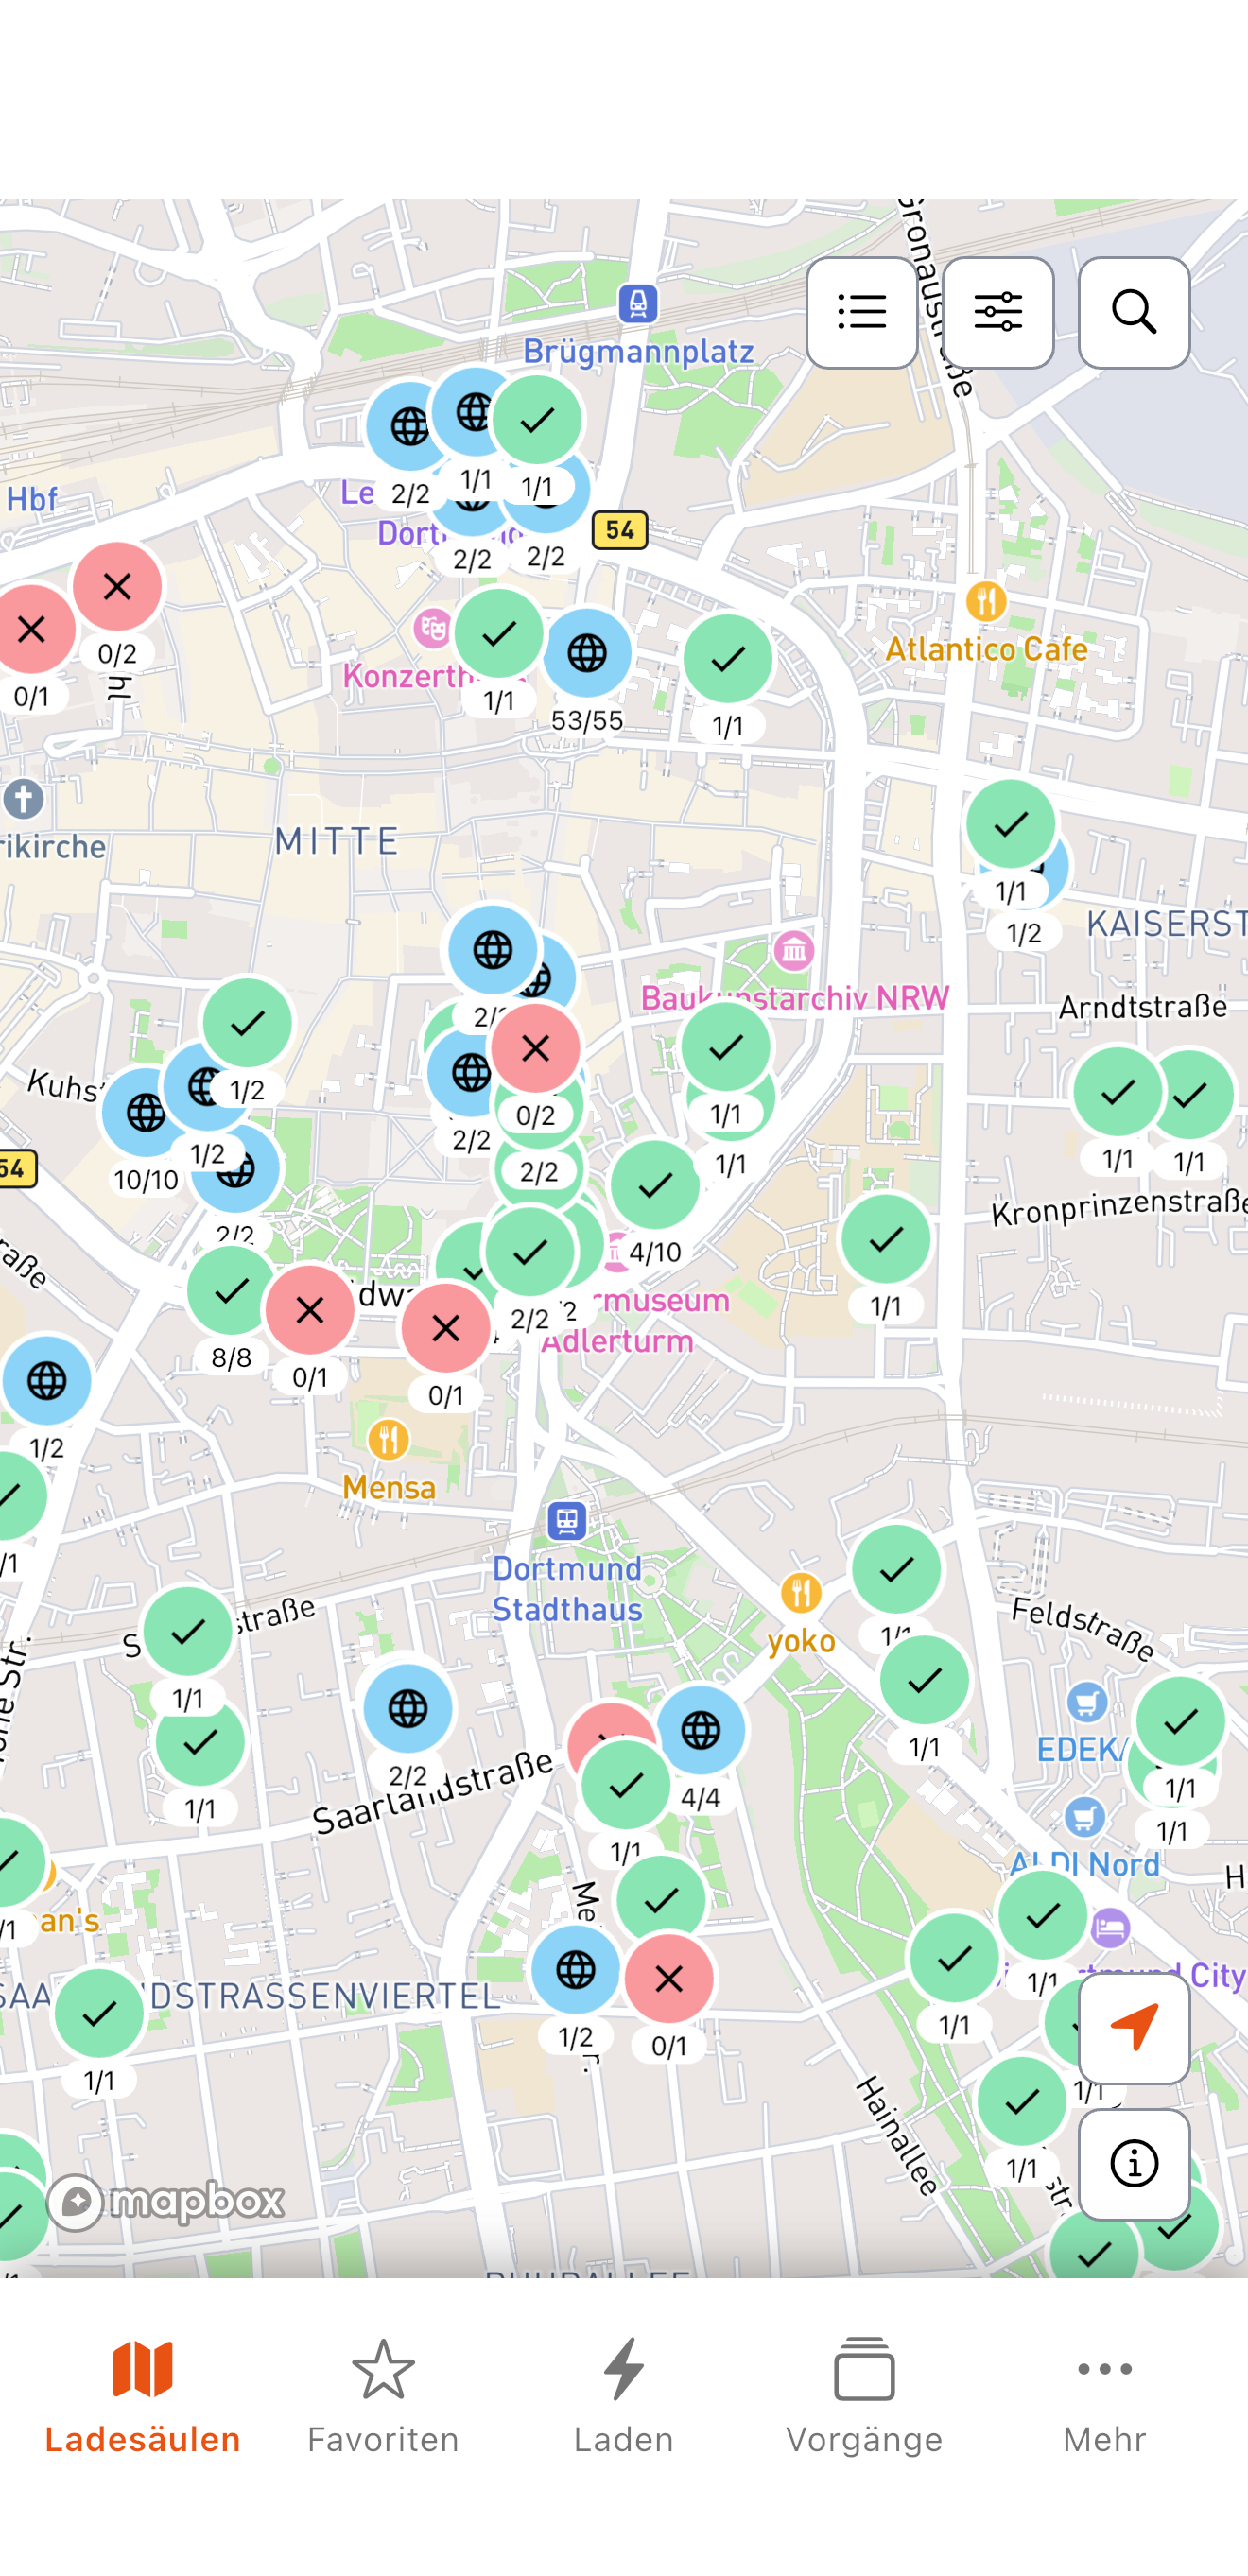Viewport: 1248px width, 2576px height.
Task: Select the red 0/2 marker in center cluster
Action: [535, 1049]
